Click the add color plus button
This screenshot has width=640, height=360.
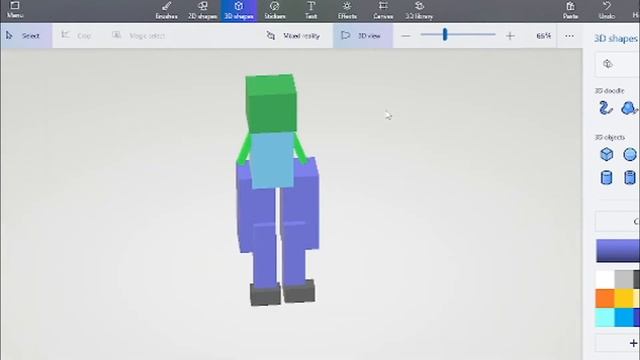coord(633,343)
